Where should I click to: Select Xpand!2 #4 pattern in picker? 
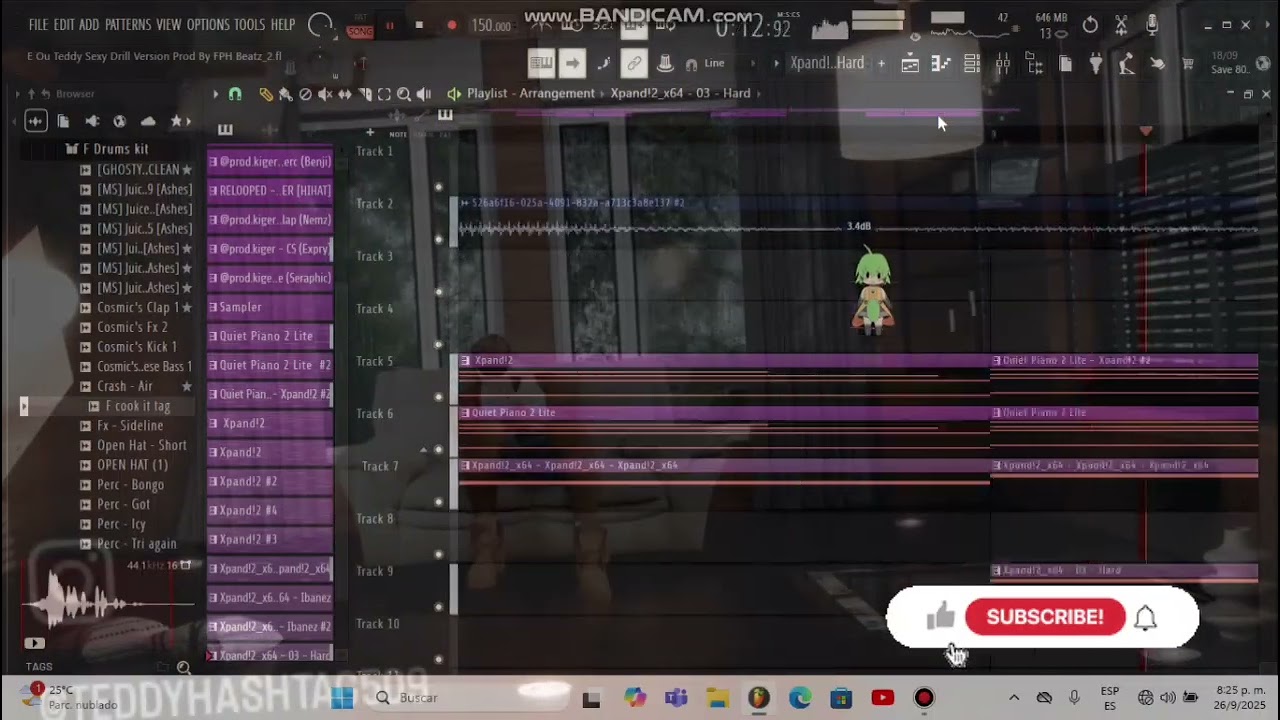[269, 510]
